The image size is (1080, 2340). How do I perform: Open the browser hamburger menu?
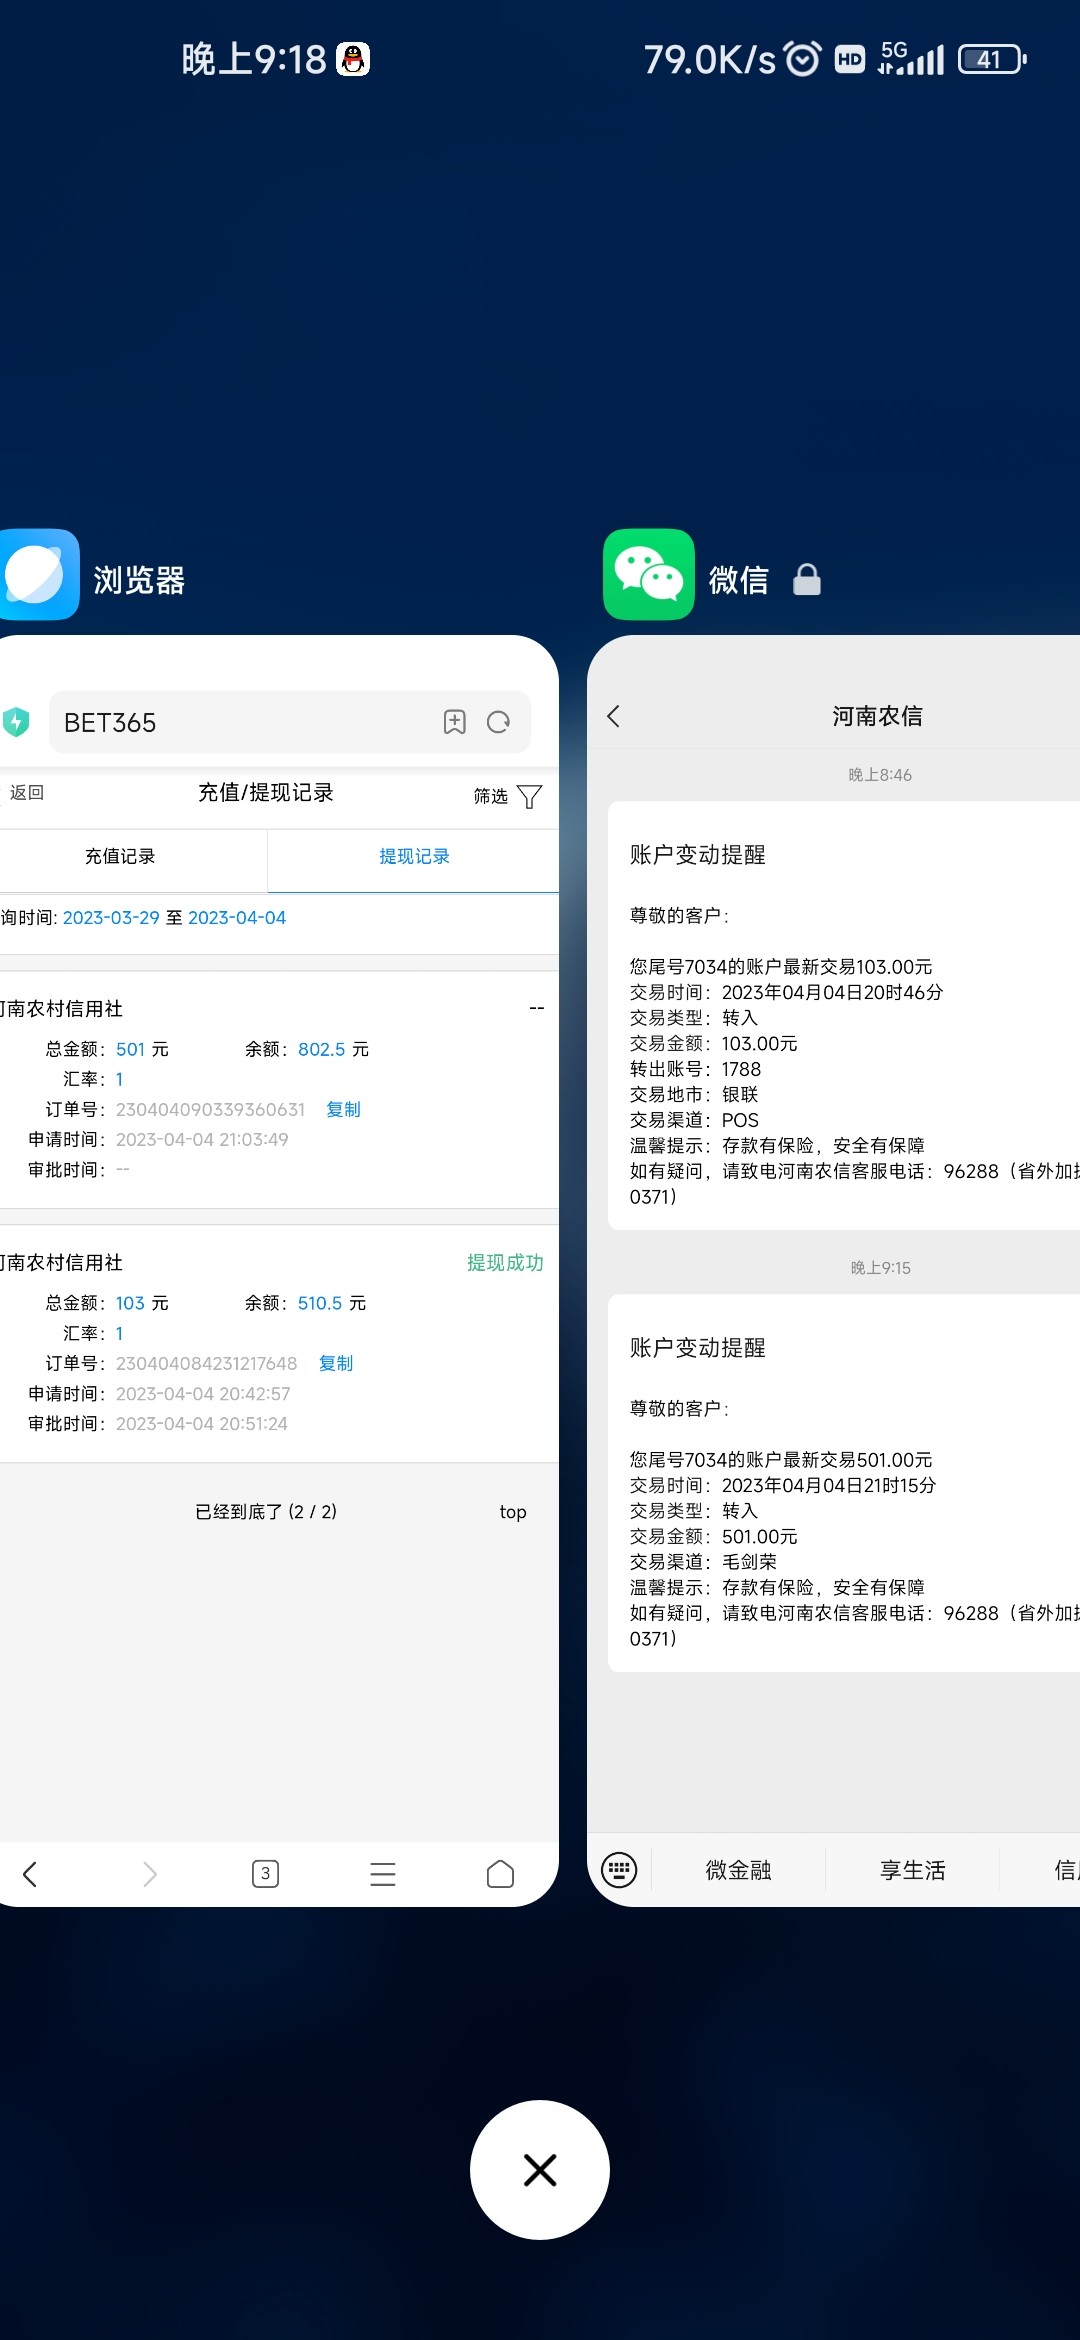pos(383,1874)
